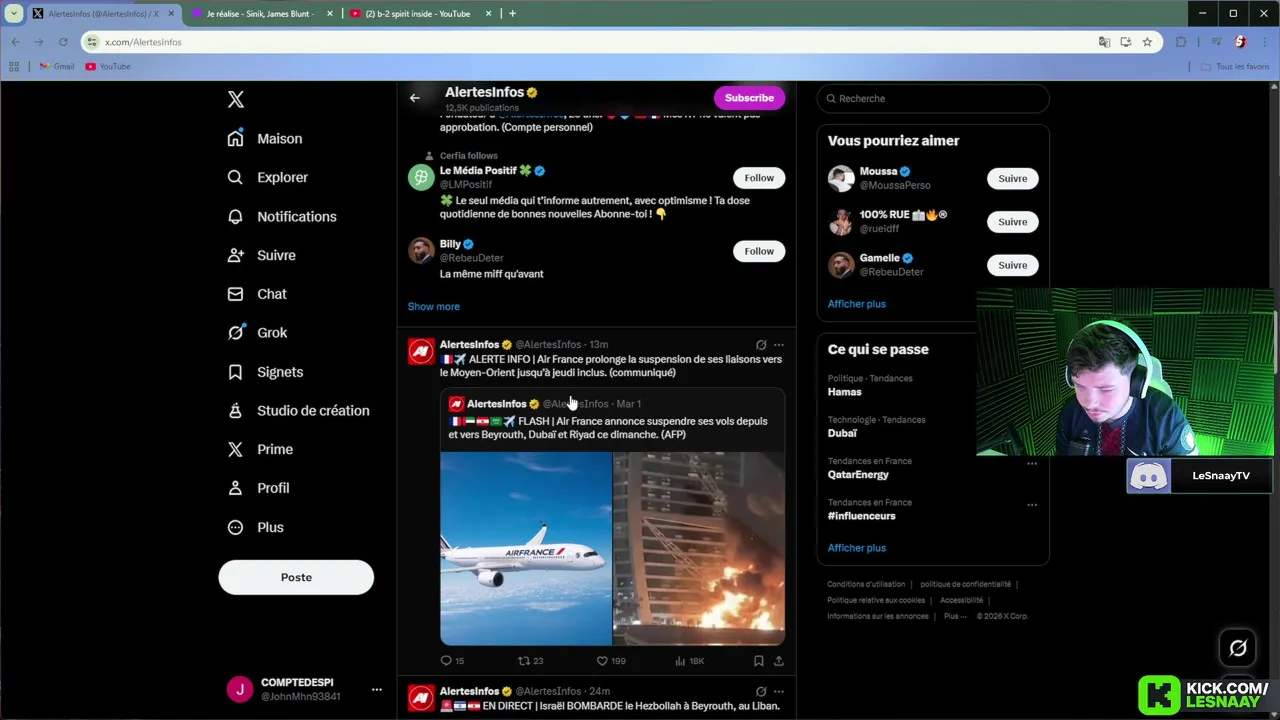The image size is (1280, 720).
Task: Open Grok in sidebar
Action: pyautogui.click(x=257, y=333)
